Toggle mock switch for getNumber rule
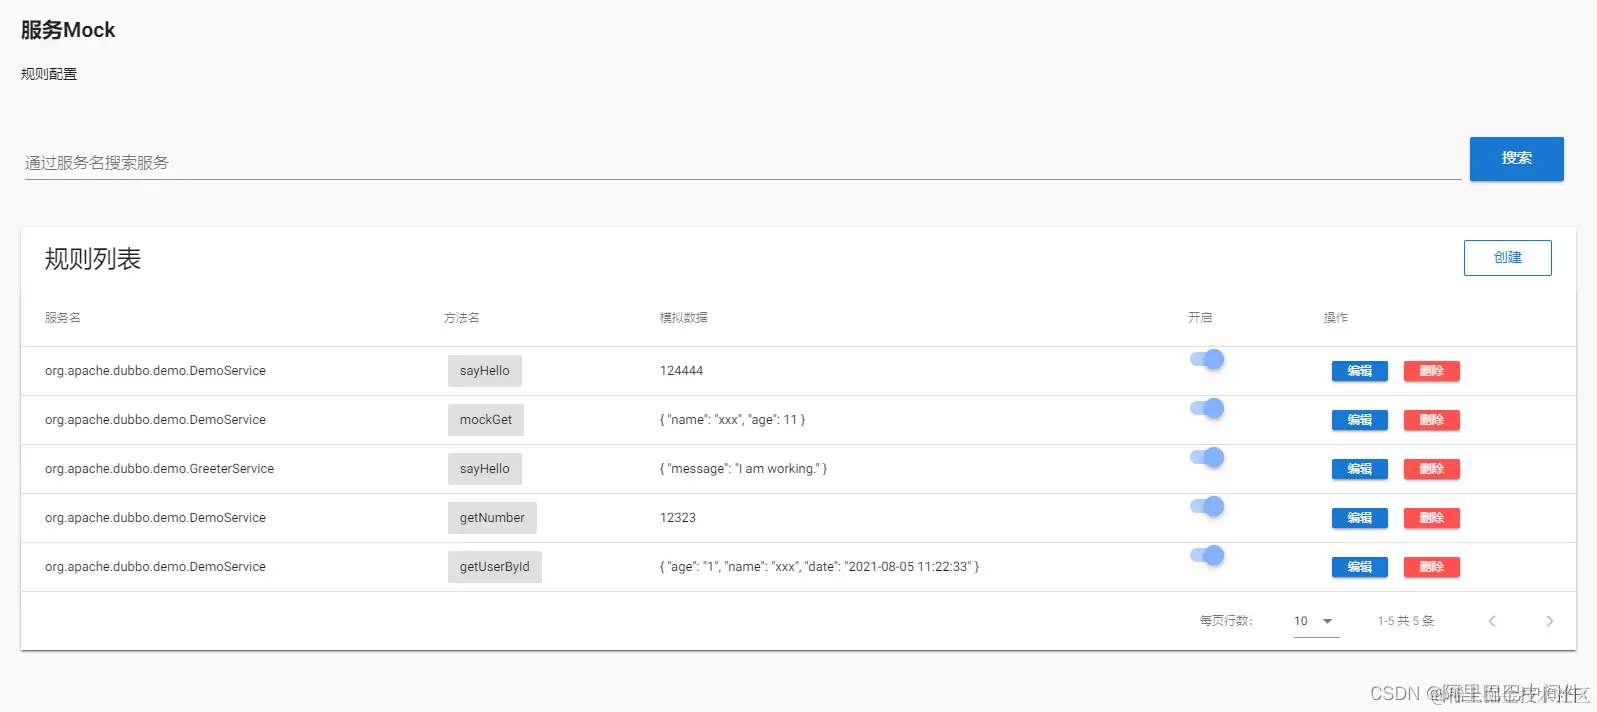Image resolution: width=1597 pixels, height=712 pixels. tap(1207, 506)
